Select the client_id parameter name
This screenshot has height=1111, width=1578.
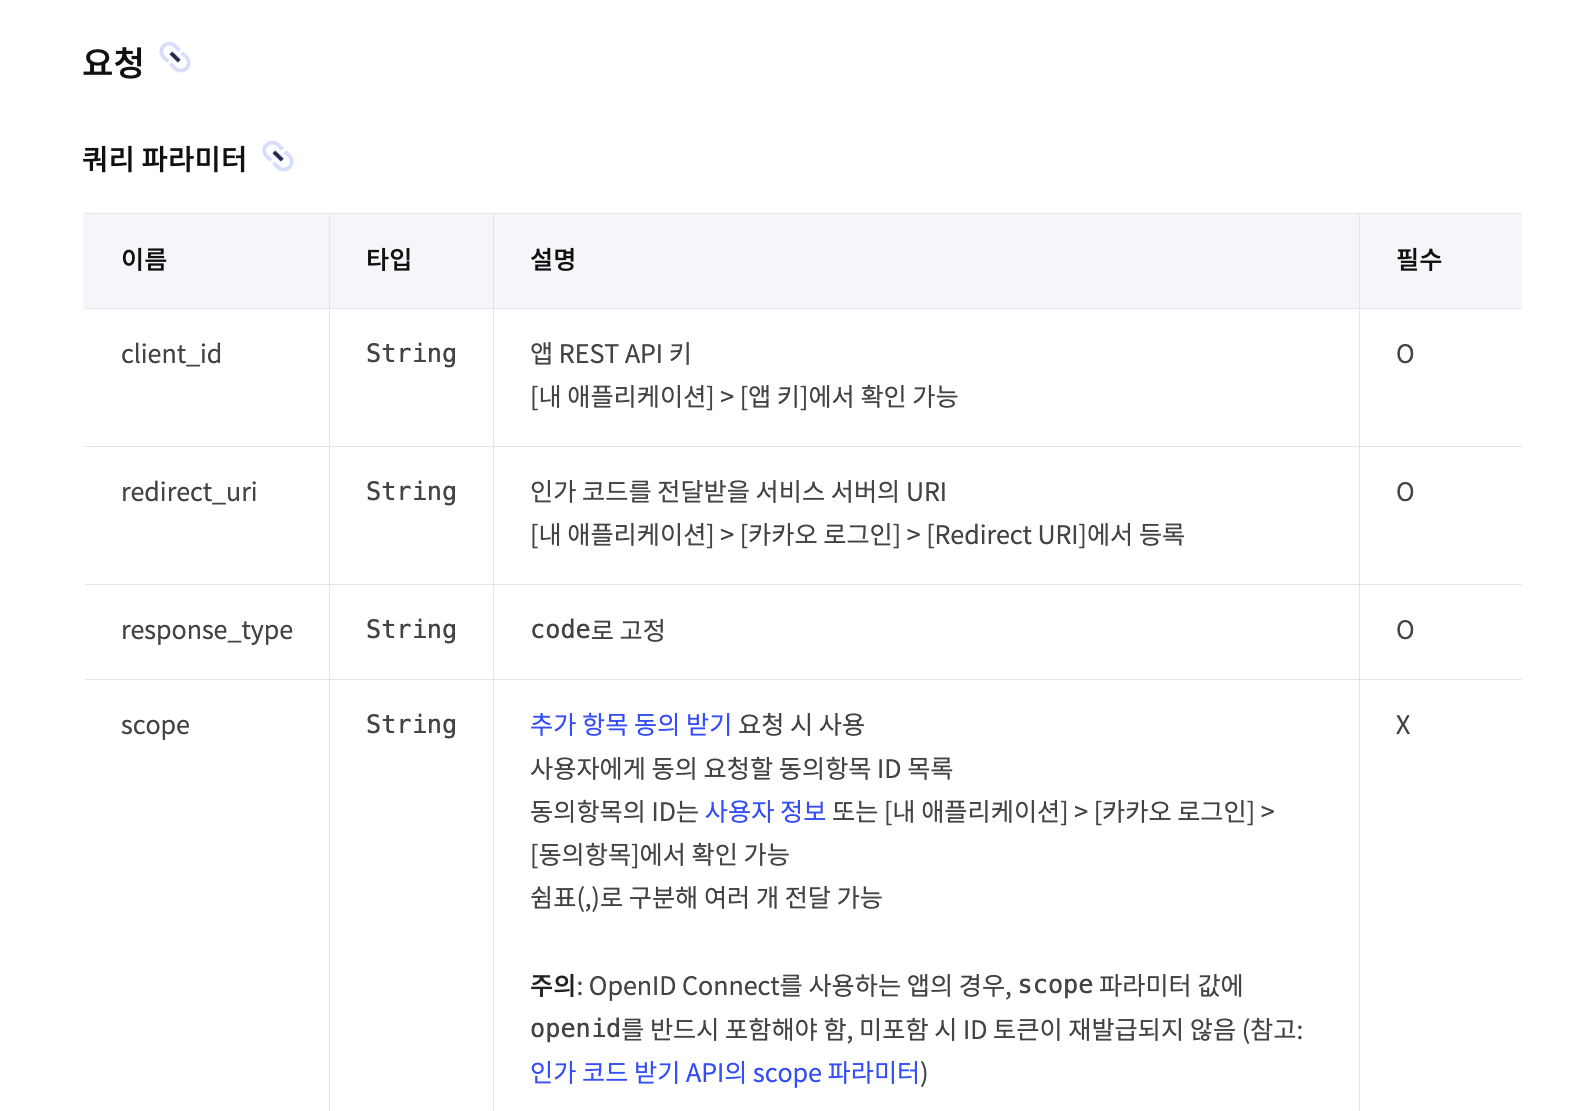[171, 354]
